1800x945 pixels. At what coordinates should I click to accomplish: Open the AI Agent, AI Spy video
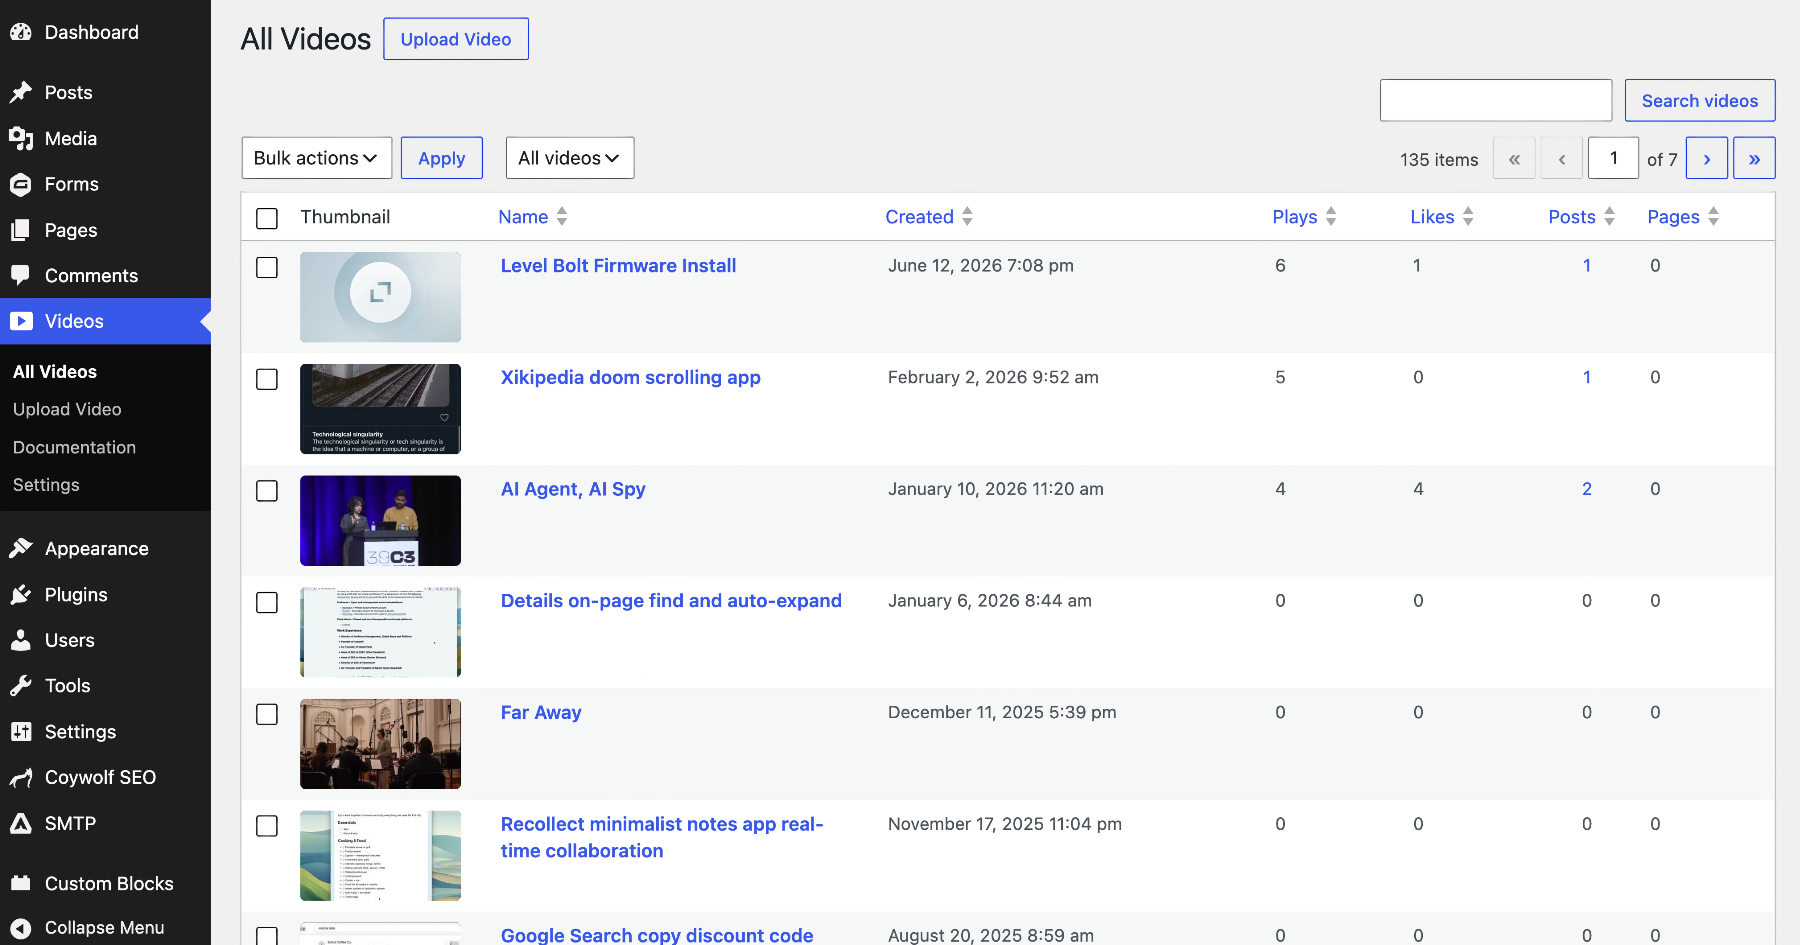click(x=573, y=489)
